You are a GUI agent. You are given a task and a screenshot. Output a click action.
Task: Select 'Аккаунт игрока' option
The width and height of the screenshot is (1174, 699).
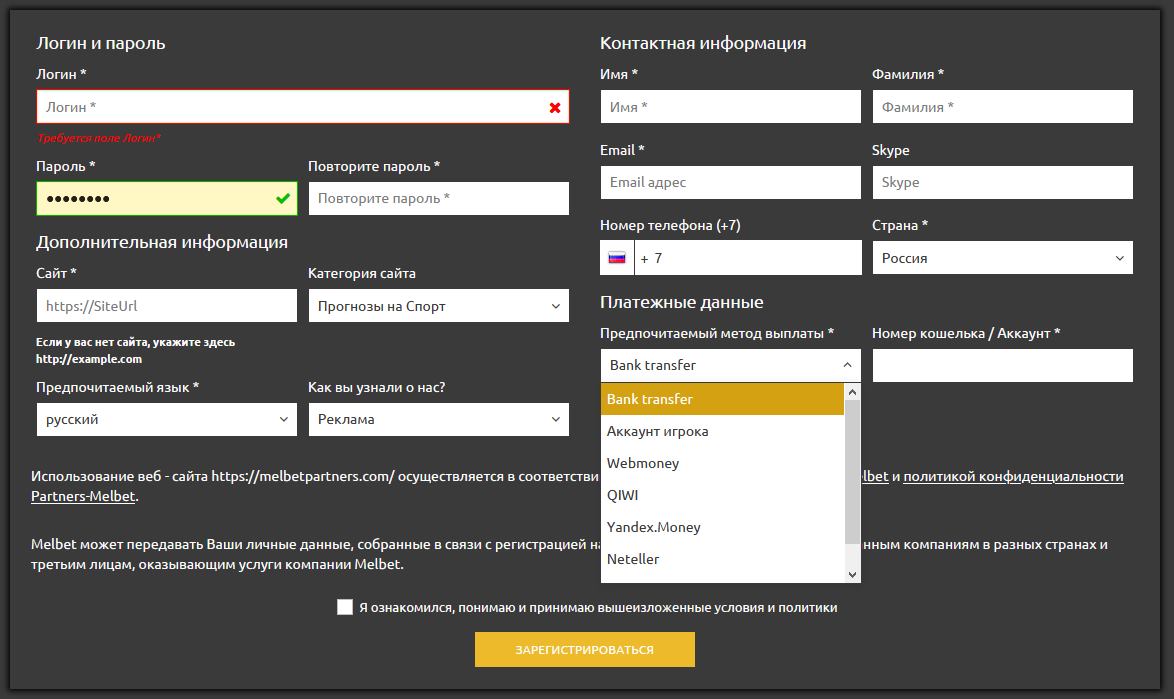click(x=657, y=431)
